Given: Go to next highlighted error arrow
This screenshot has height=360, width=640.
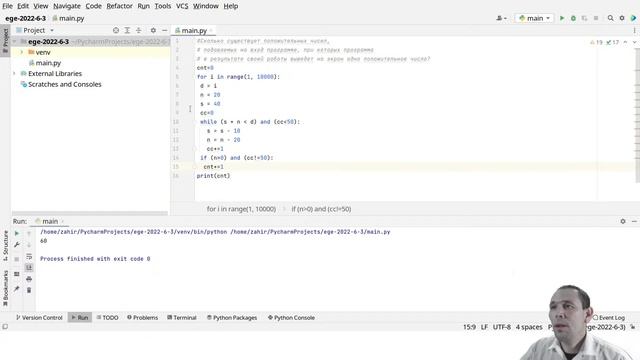Looking at the screenshot, I should (x=634, y=42).
